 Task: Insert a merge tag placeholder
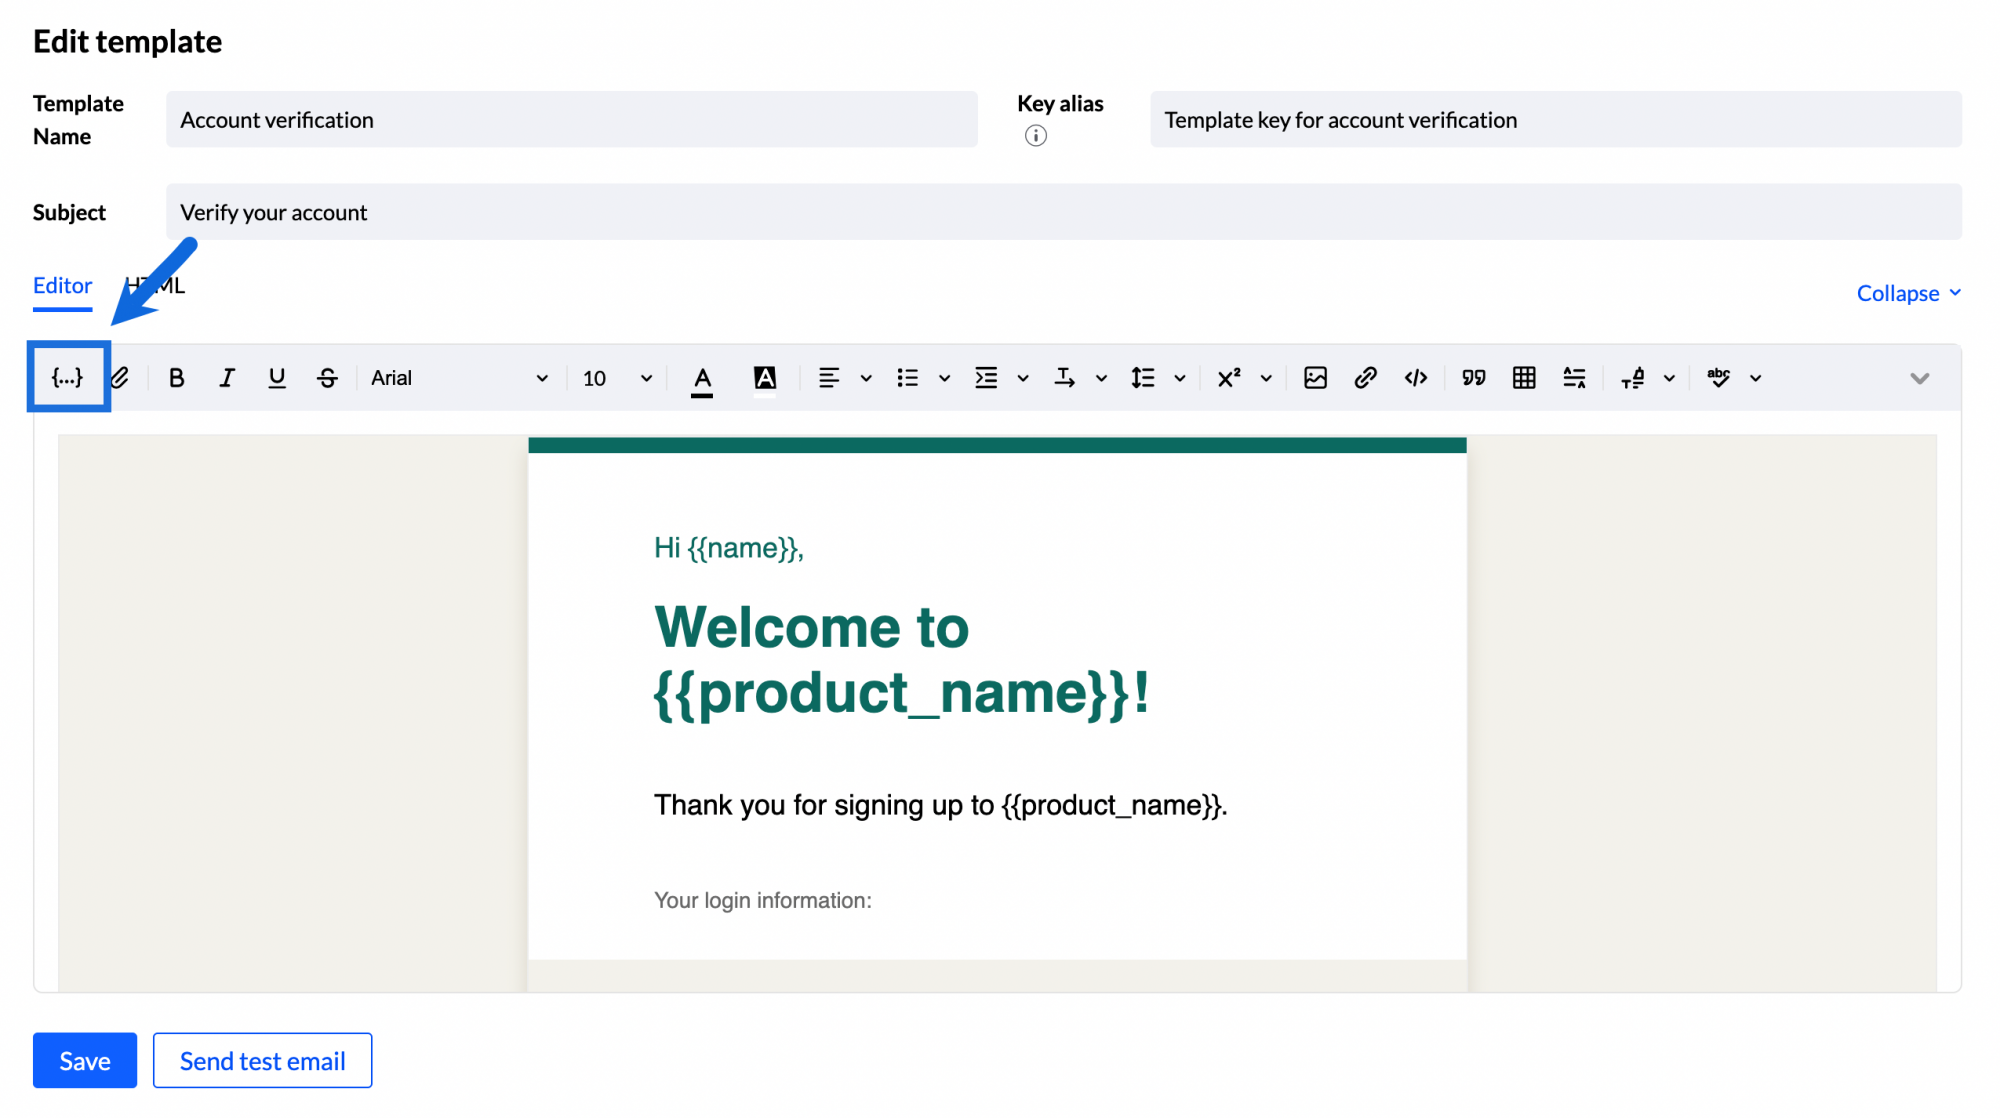point(67,377)
